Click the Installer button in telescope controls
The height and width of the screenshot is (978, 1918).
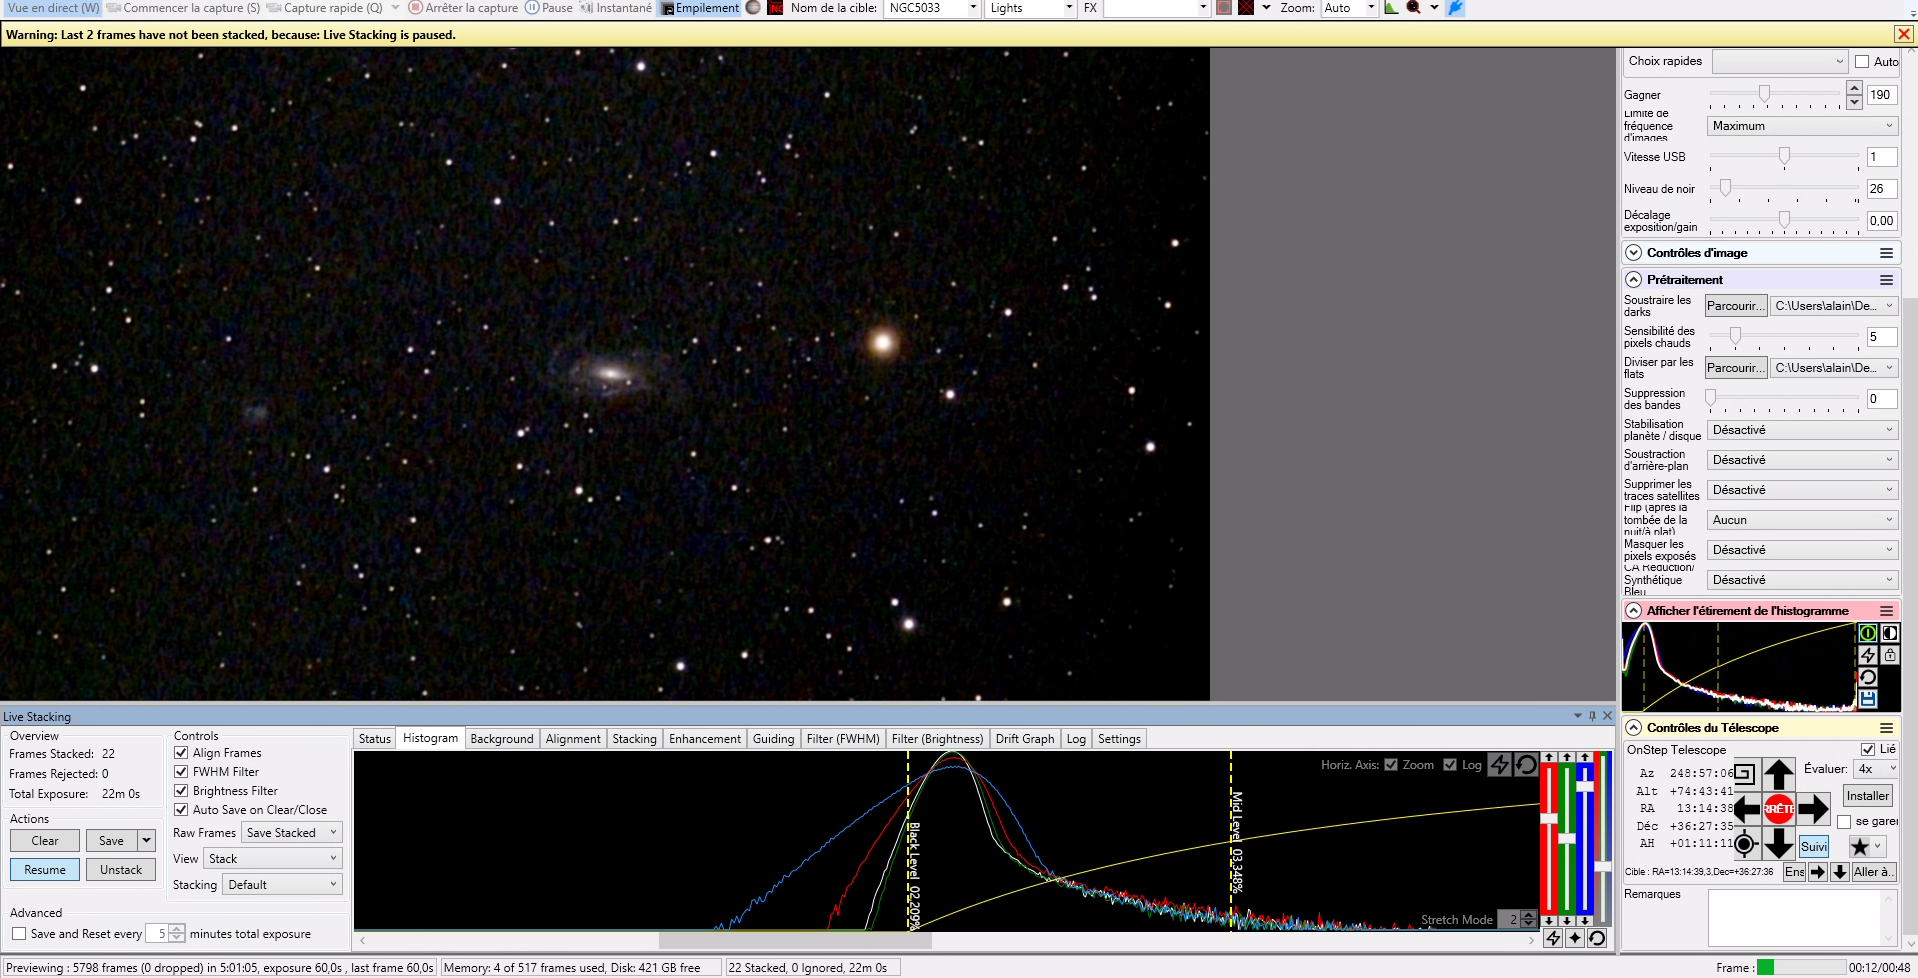(x=1868, y=796)
